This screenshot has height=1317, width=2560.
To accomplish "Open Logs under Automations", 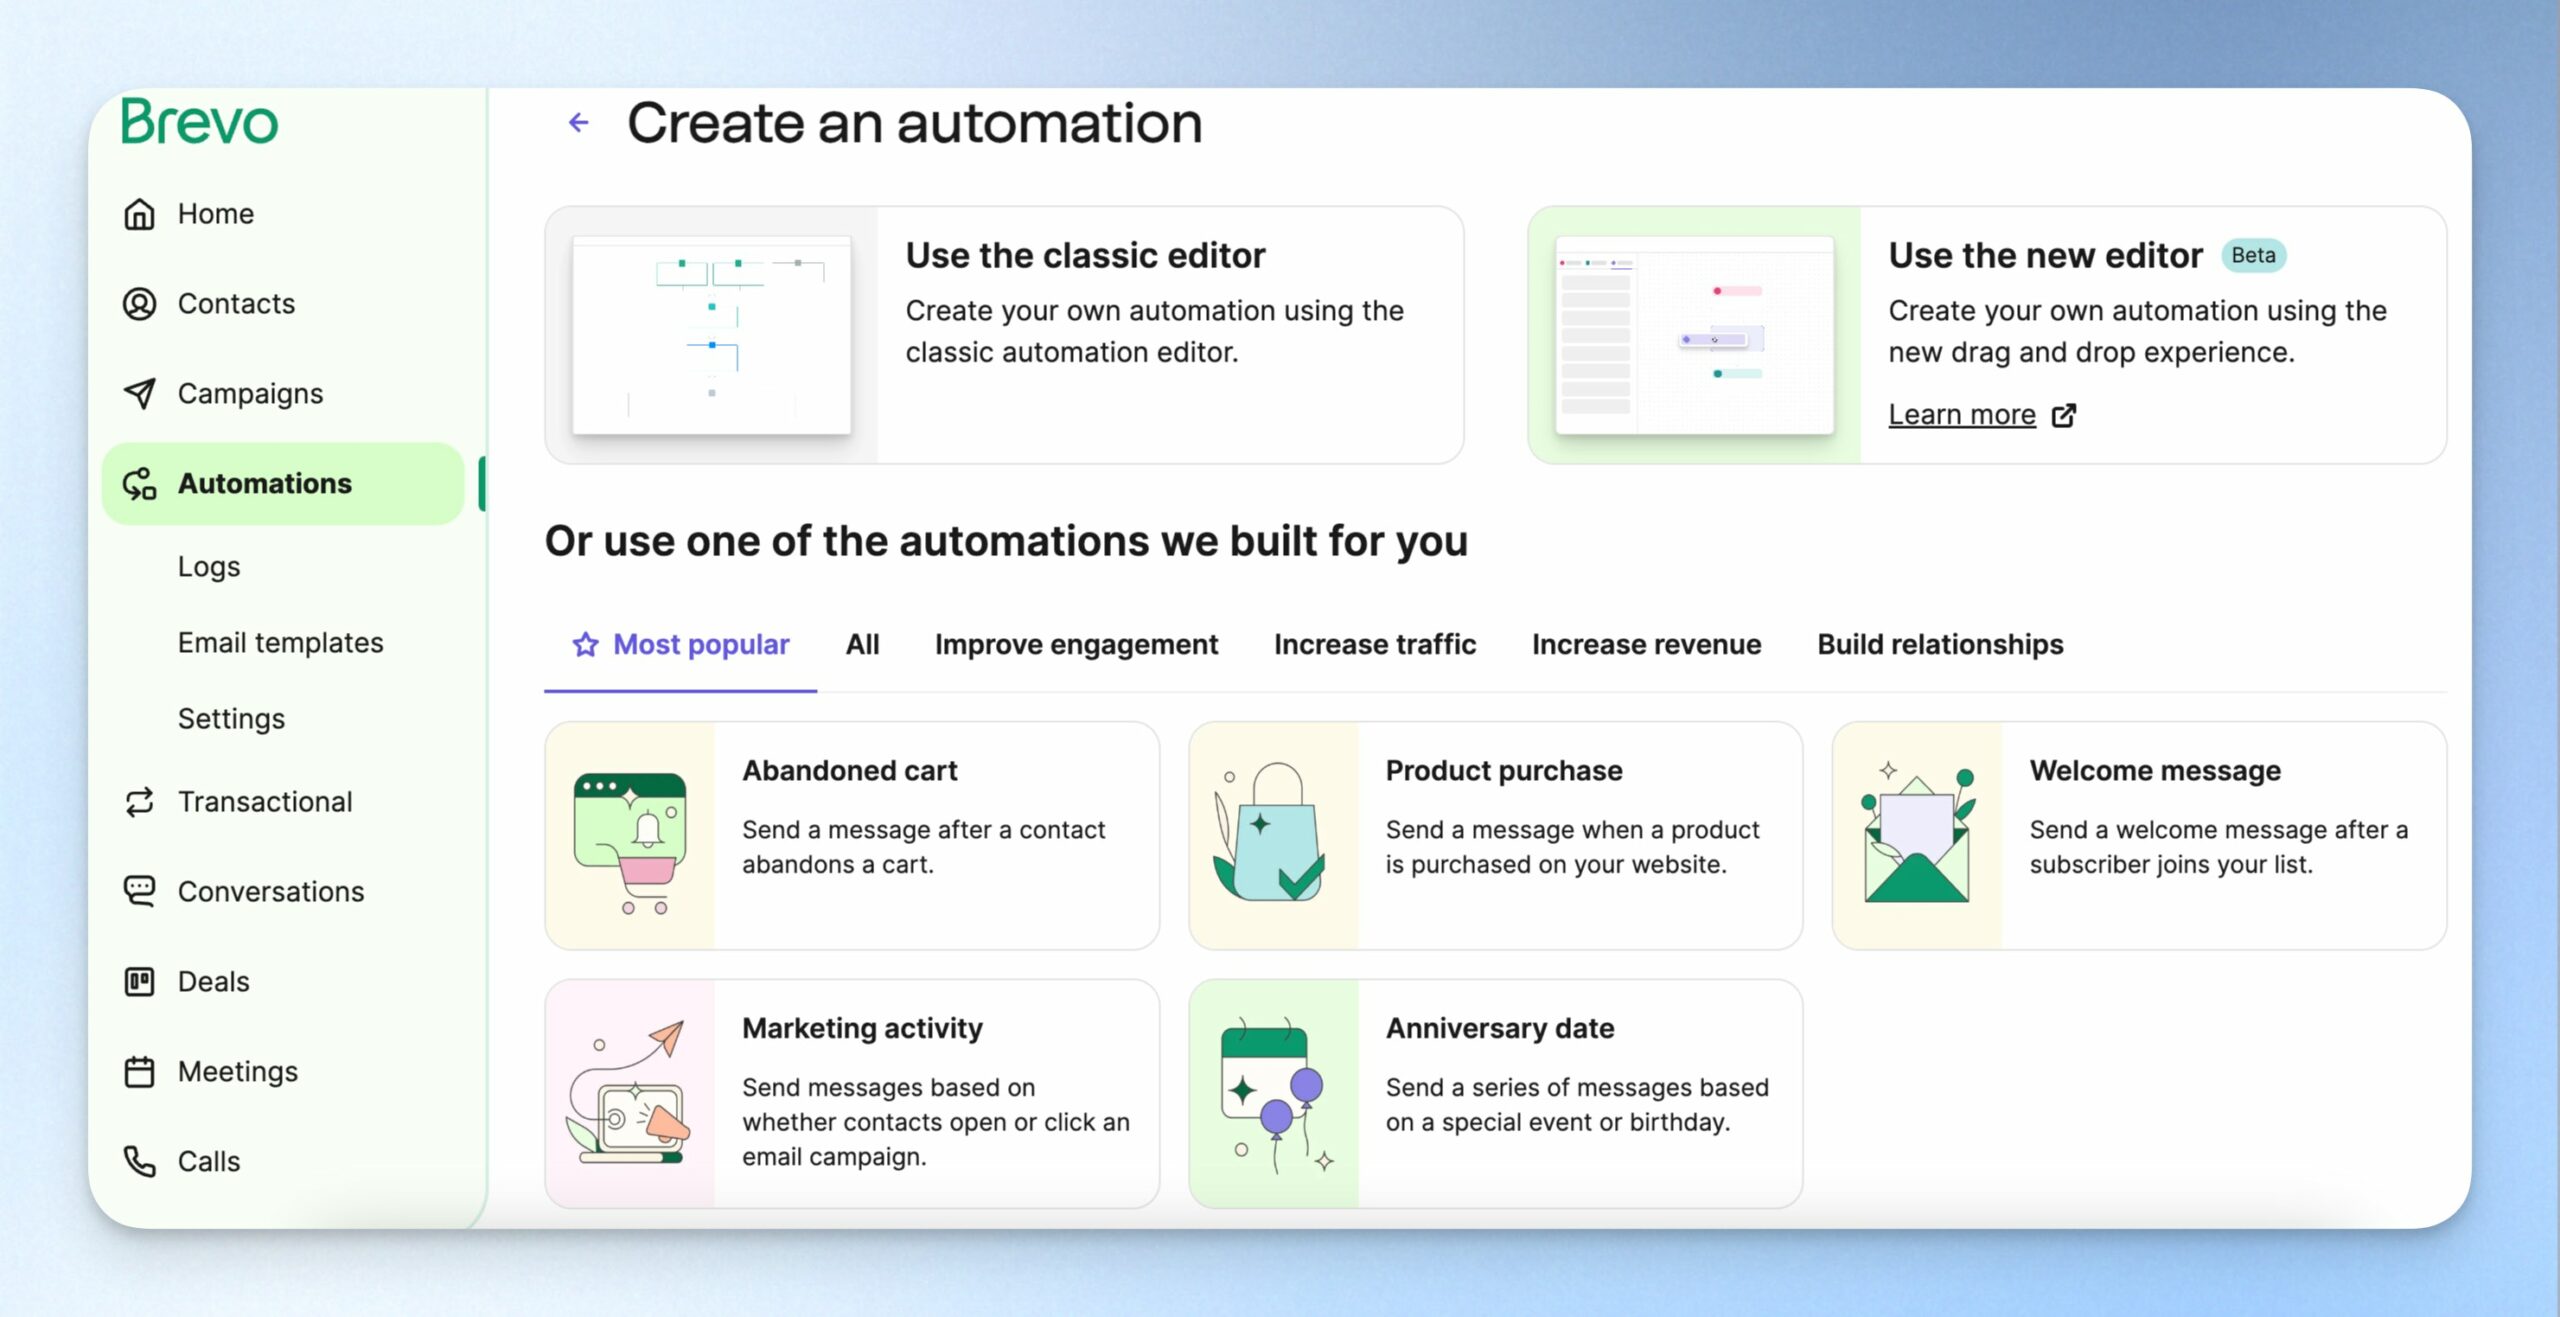I will click(209, 567).
